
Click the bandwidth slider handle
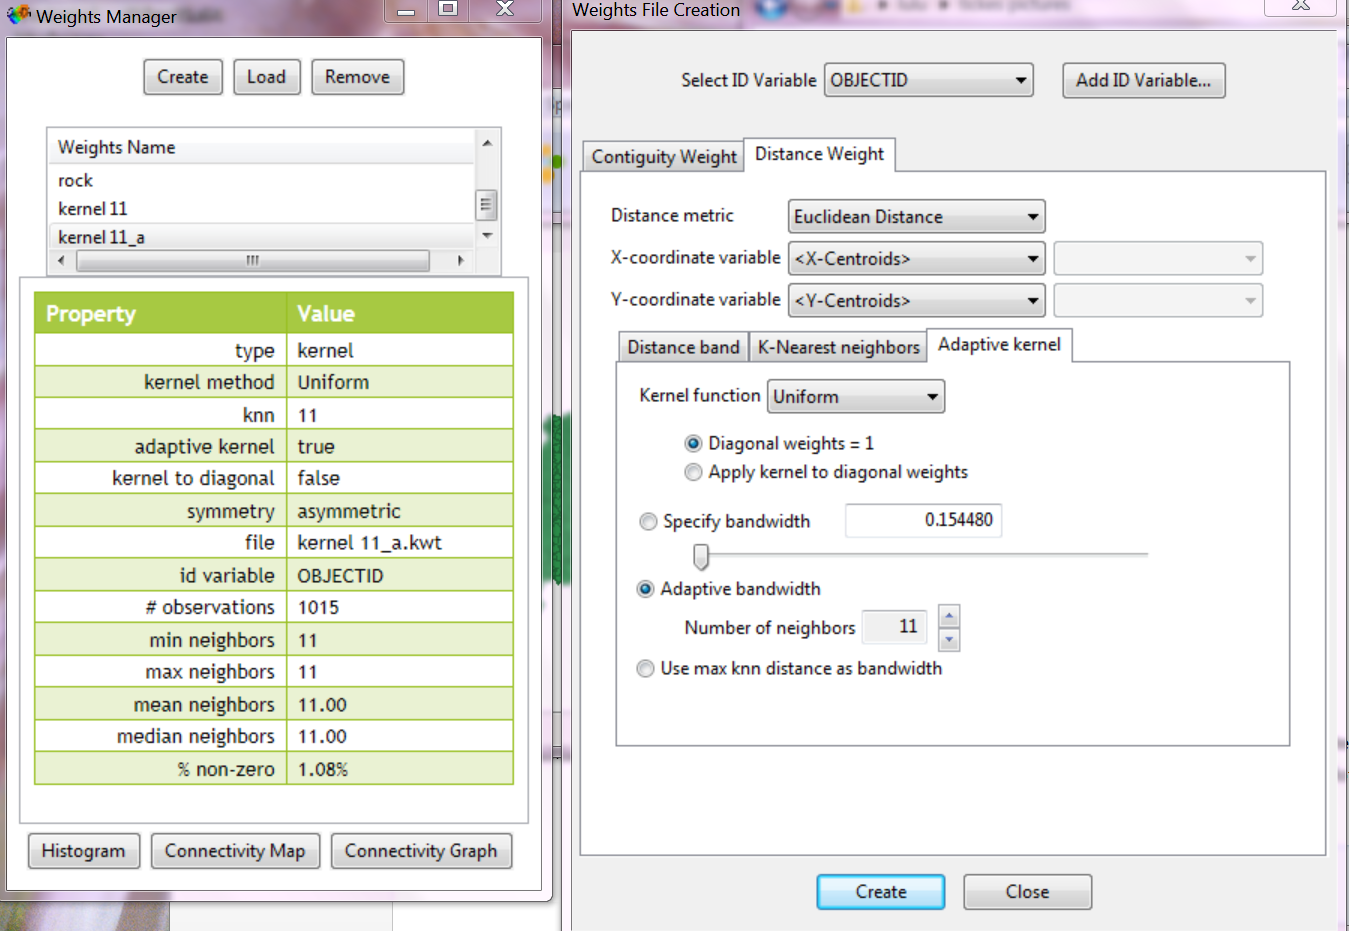pos(700,556)
